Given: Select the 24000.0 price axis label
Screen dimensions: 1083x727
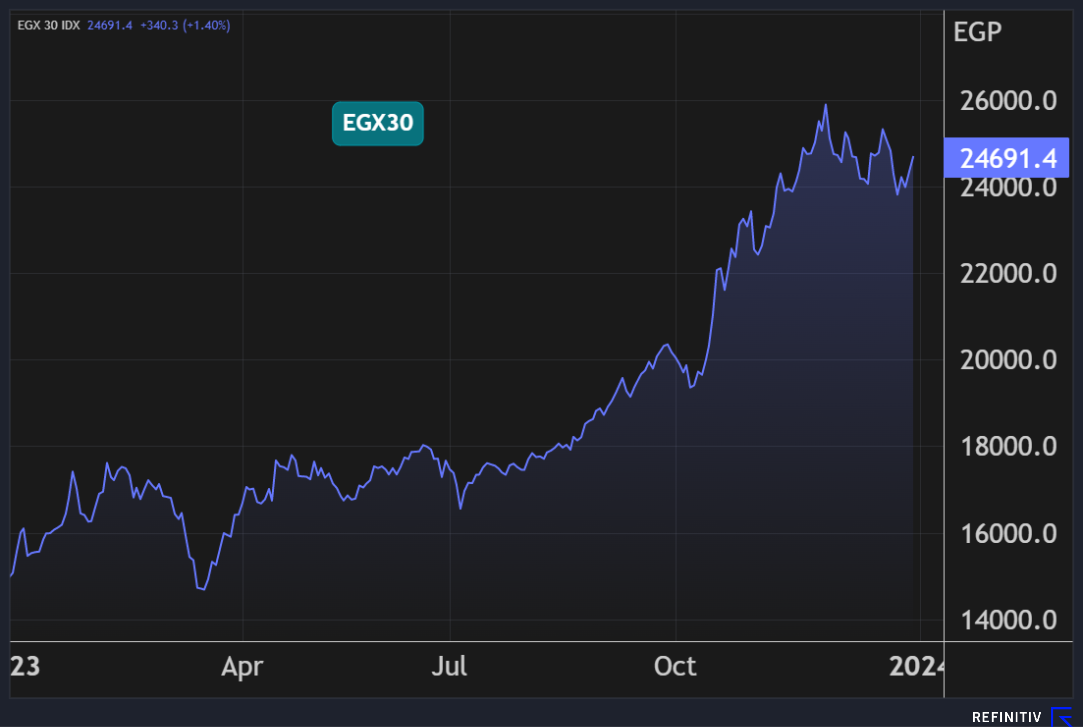Looking at the screenshot, I should click(x=1007, y=188).
